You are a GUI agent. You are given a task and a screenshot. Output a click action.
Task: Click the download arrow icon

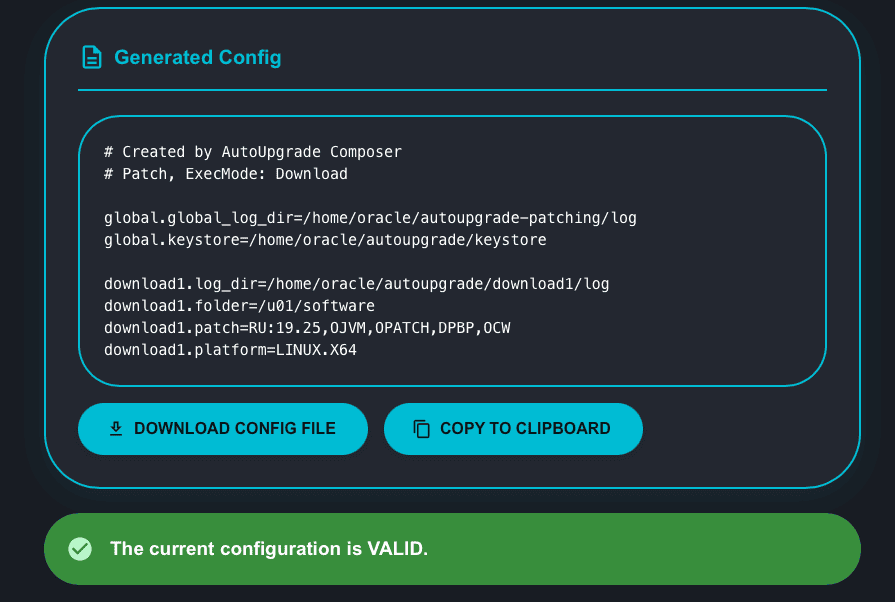[116, 429]
